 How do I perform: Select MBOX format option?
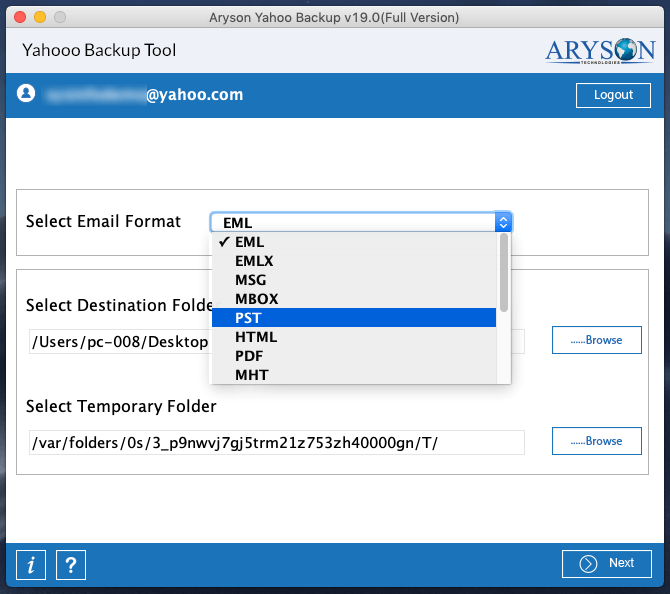354,299
